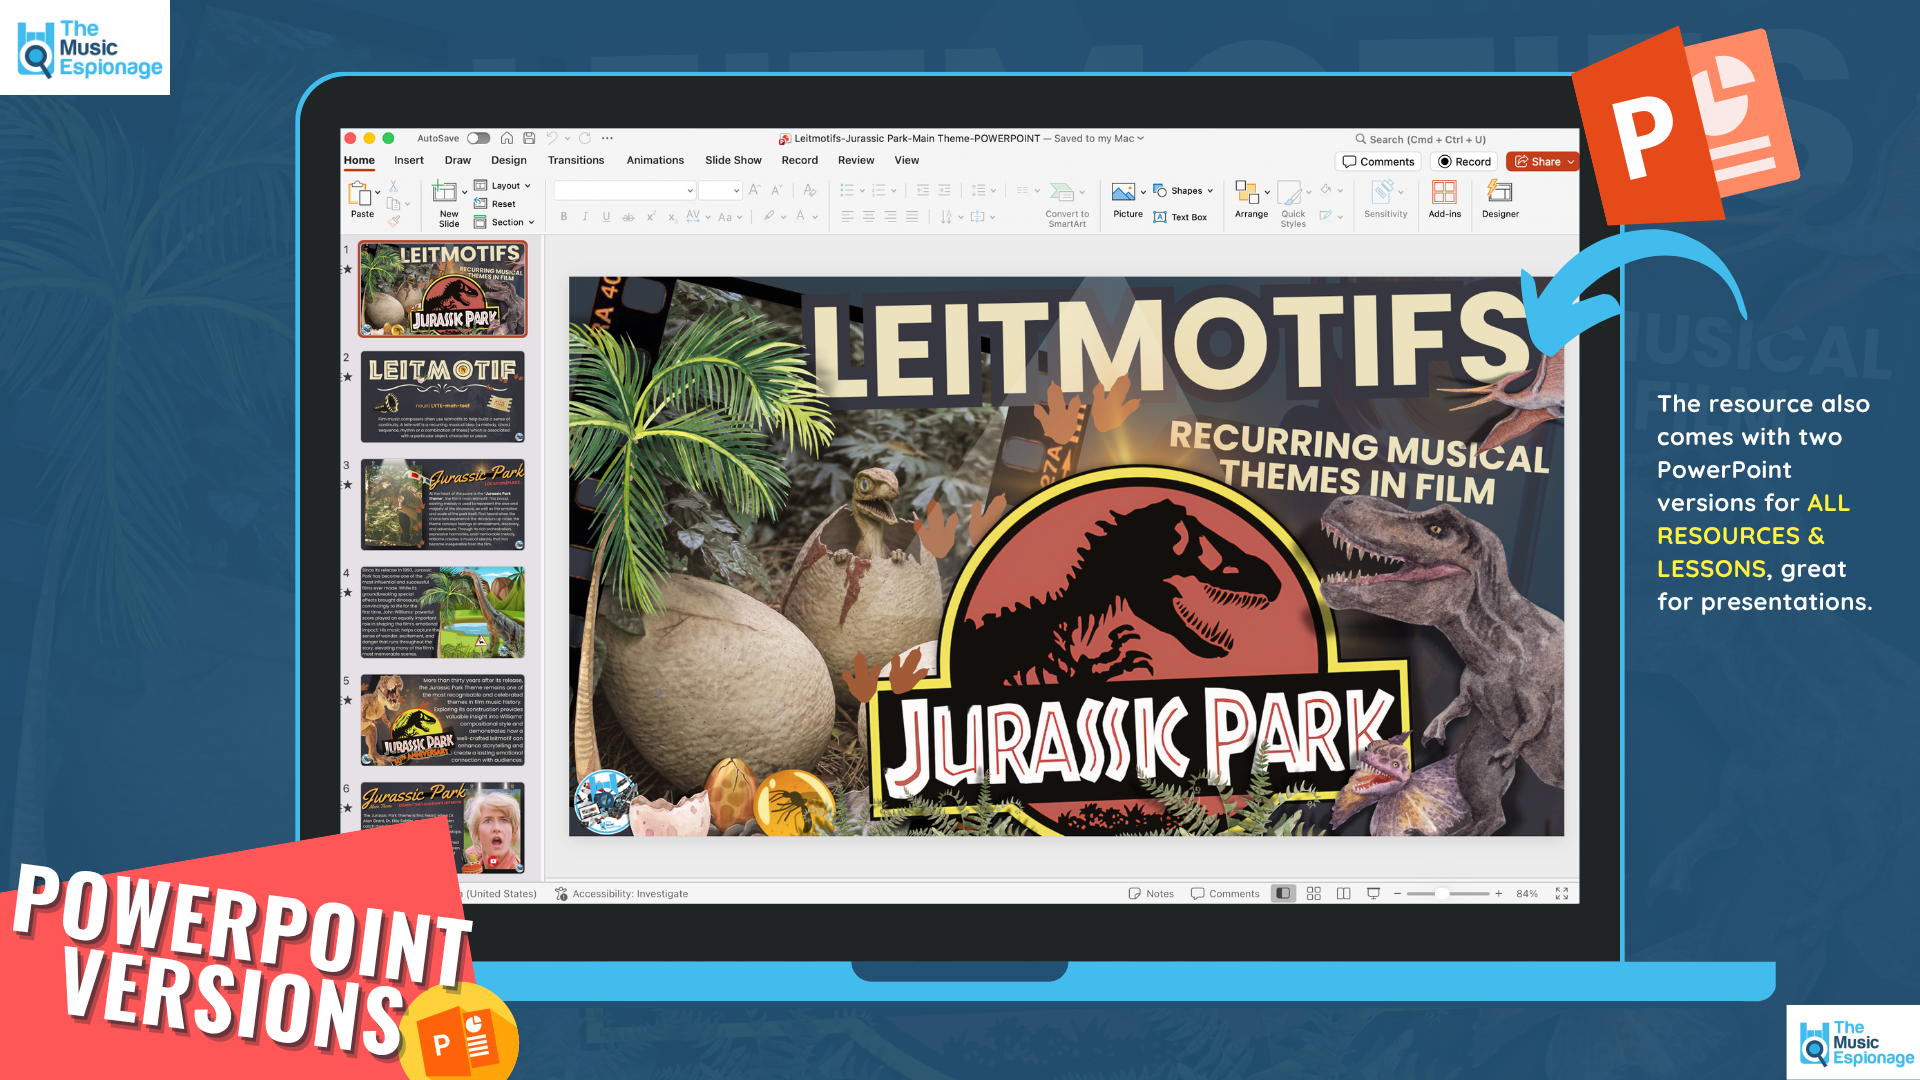Justify the paragraph text

tap(912, 217)
